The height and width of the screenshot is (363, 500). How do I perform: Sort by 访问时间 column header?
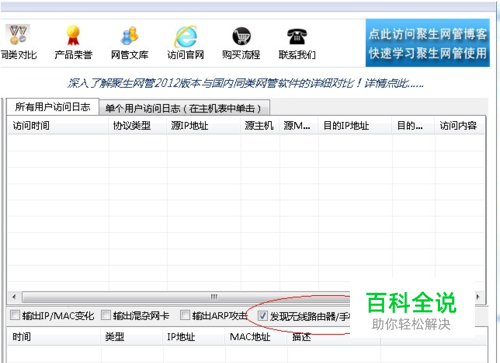58,126
